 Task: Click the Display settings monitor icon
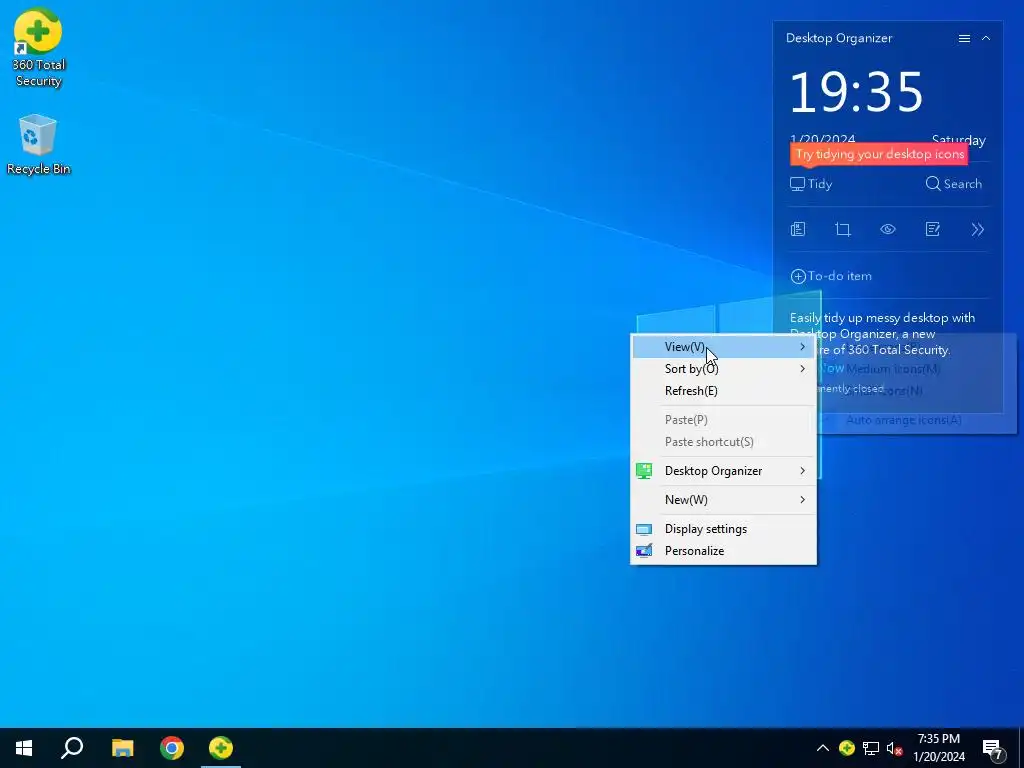point(644,530)
